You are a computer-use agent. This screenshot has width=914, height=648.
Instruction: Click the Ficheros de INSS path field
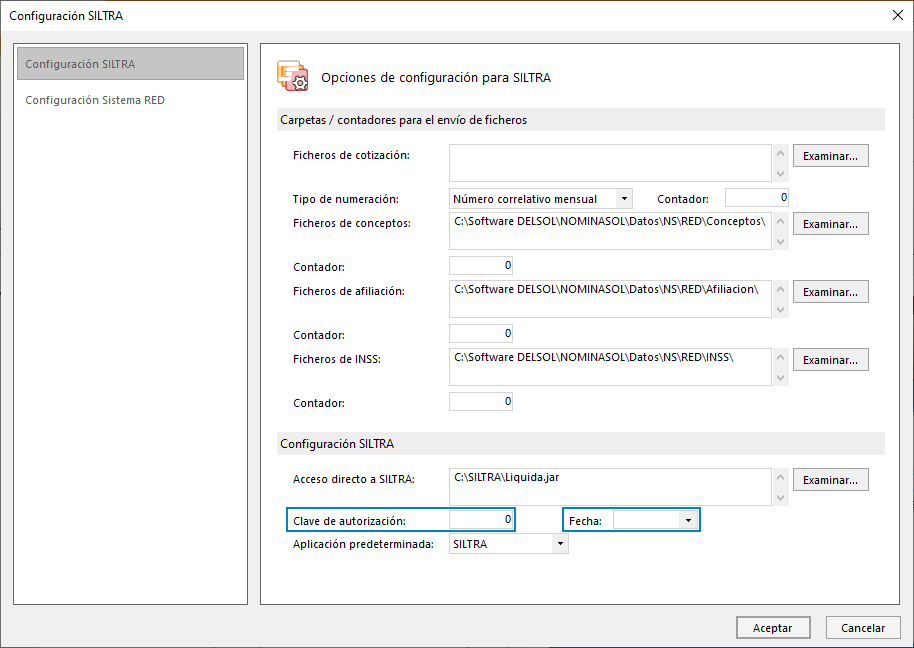pos(610,367)
